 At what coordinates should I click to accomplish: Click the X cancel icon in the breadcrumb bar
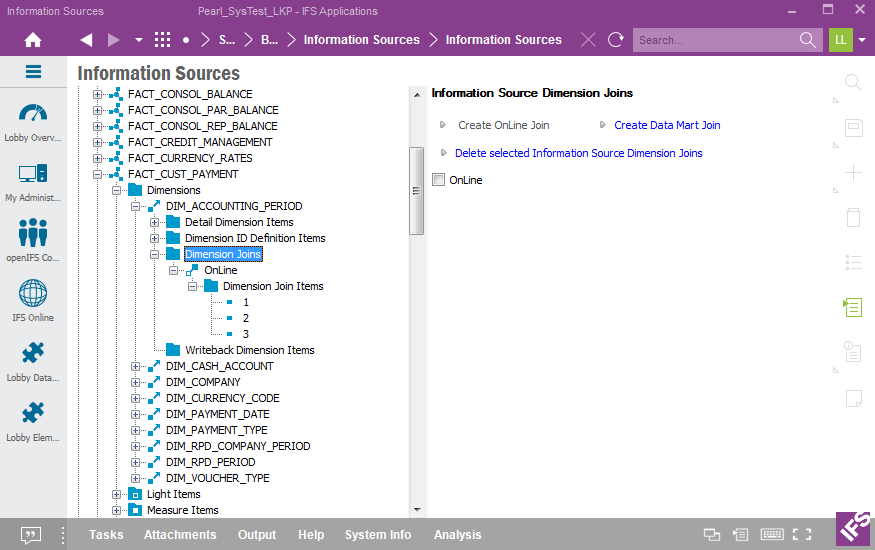pyautogui.click(x=588, y=40)
